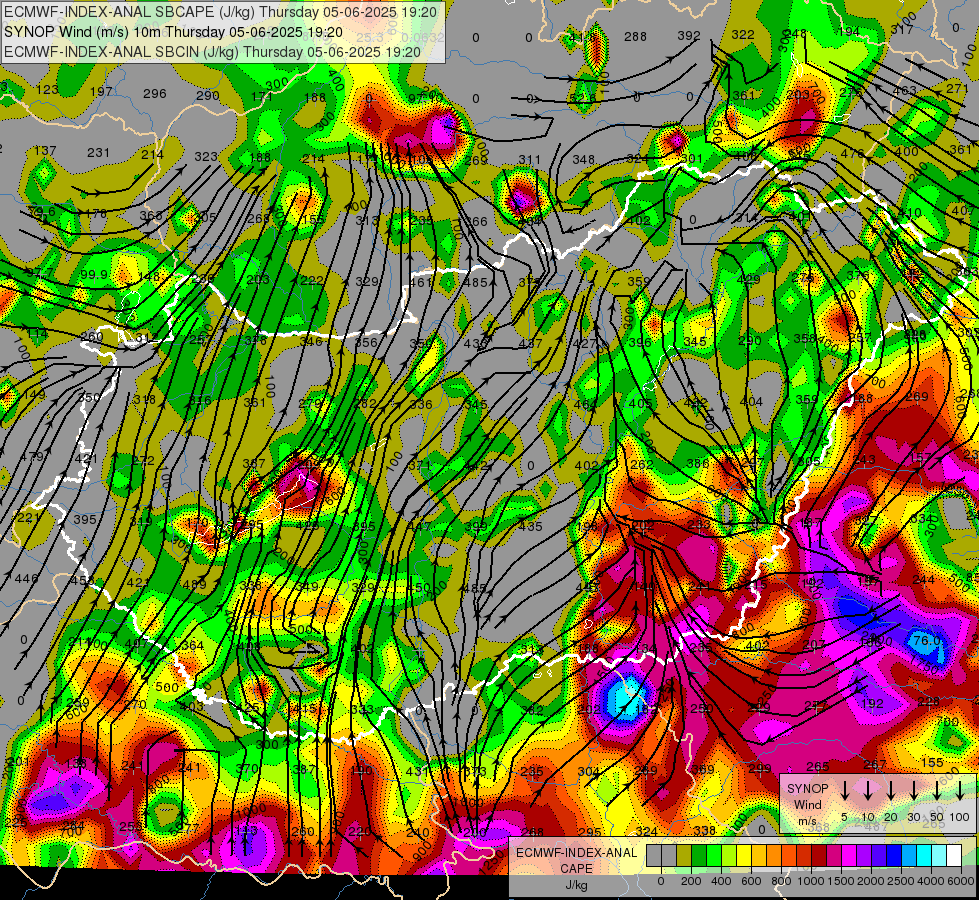Screen dimensions: 979x900
Task: Pick the pure yellow swatch in CAPE legend
Action: (744, 856)
